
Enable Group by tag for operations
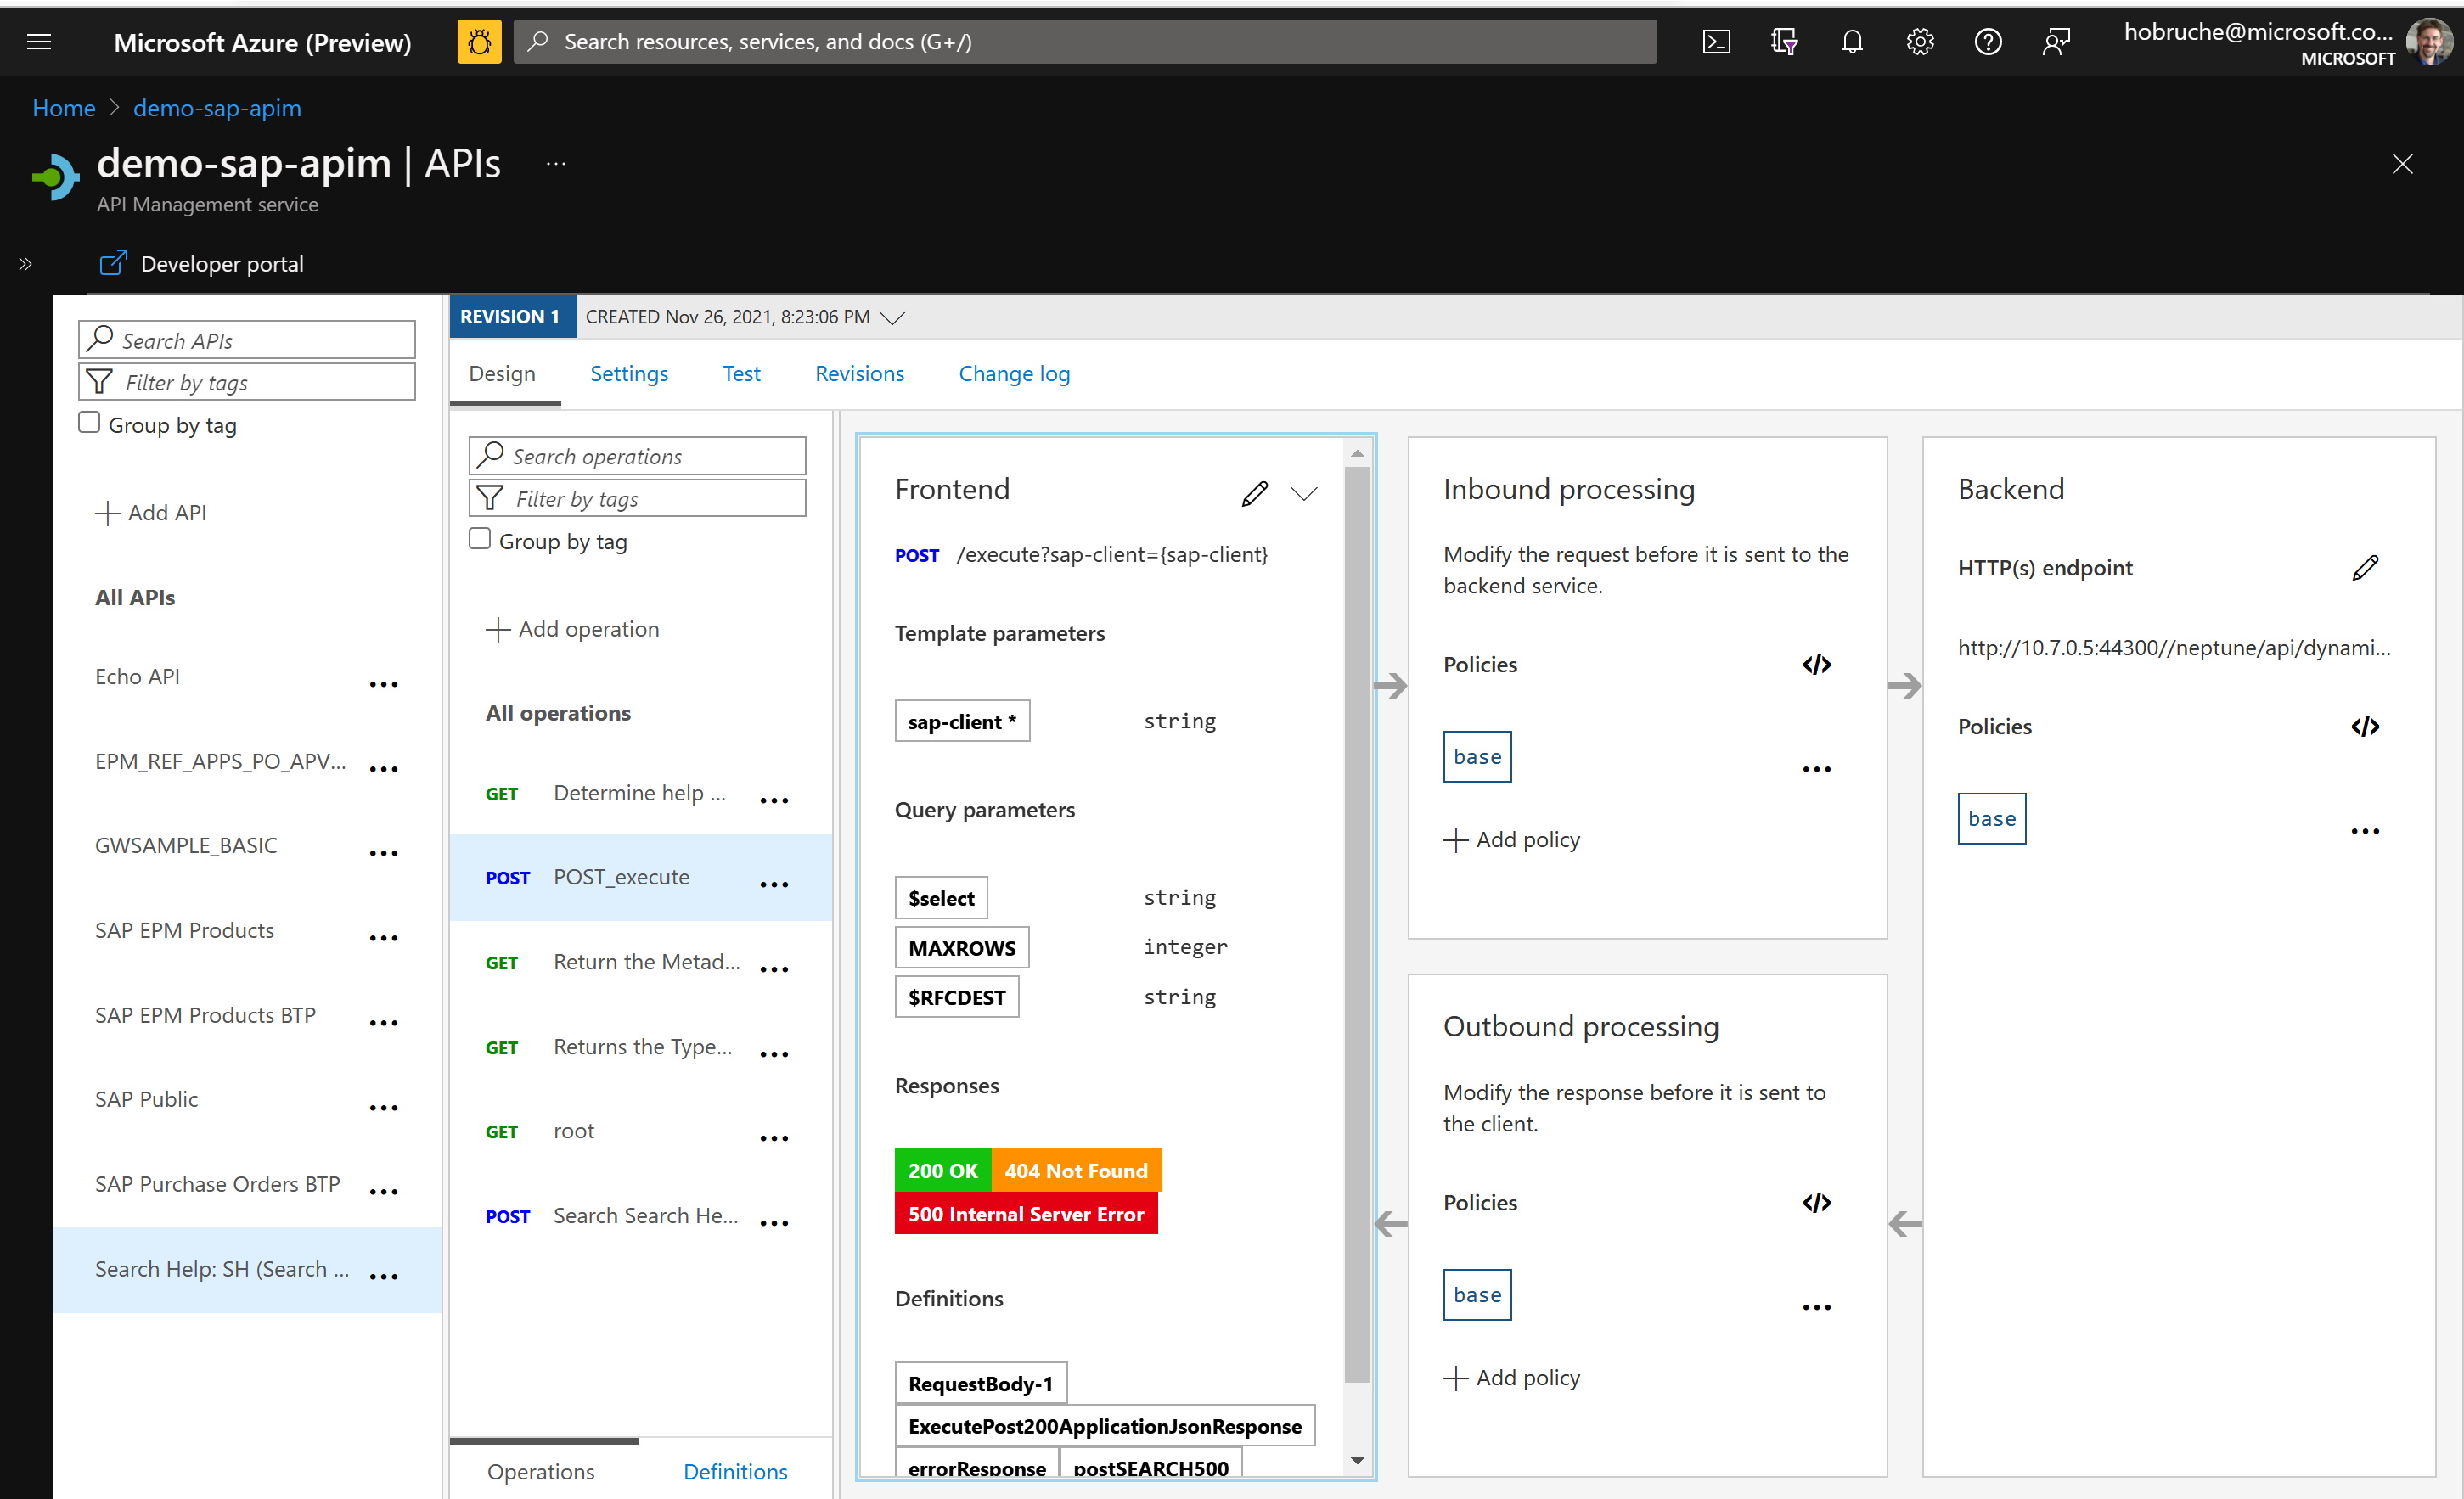click(480, 539)
